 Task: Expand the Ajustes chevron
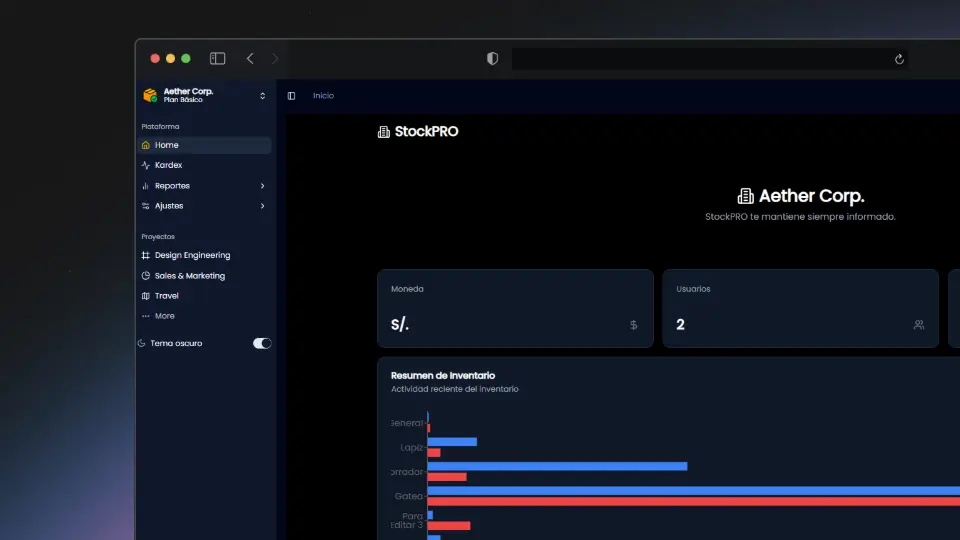263,206
